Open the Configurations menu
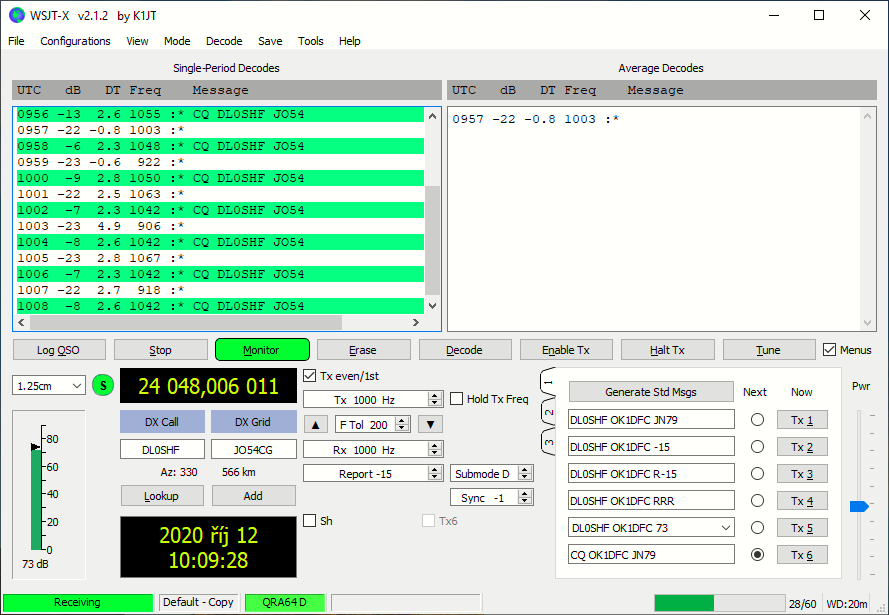The width and height of the screenshot is (889, 615). 75,41
